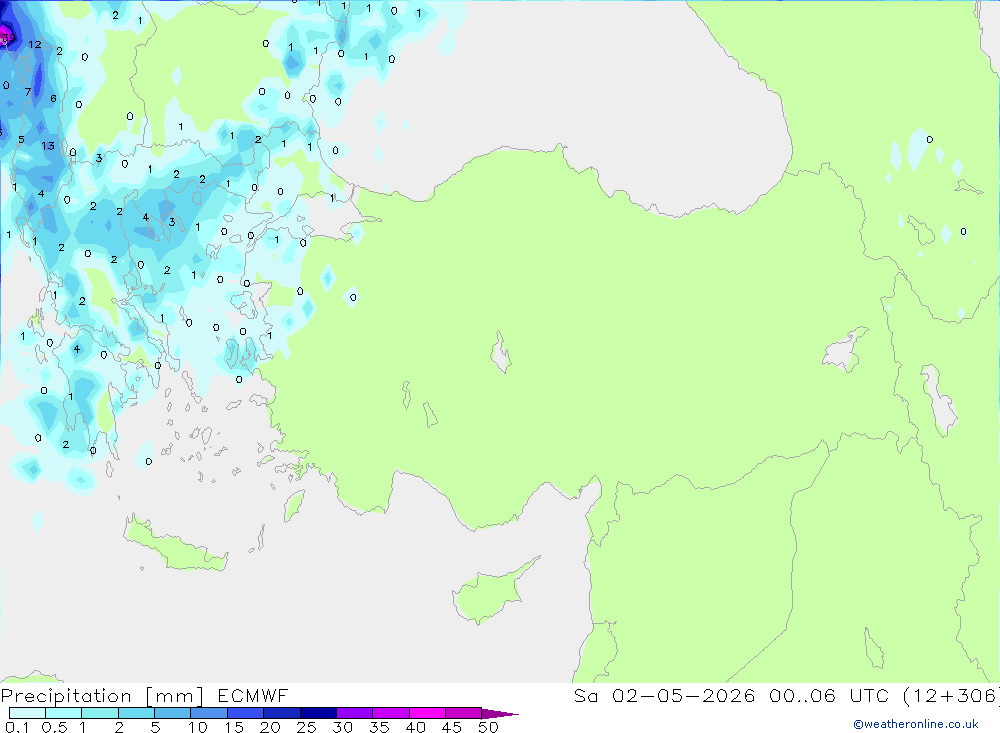
Task: Click the legend label '30'
Action: [342, 727]
